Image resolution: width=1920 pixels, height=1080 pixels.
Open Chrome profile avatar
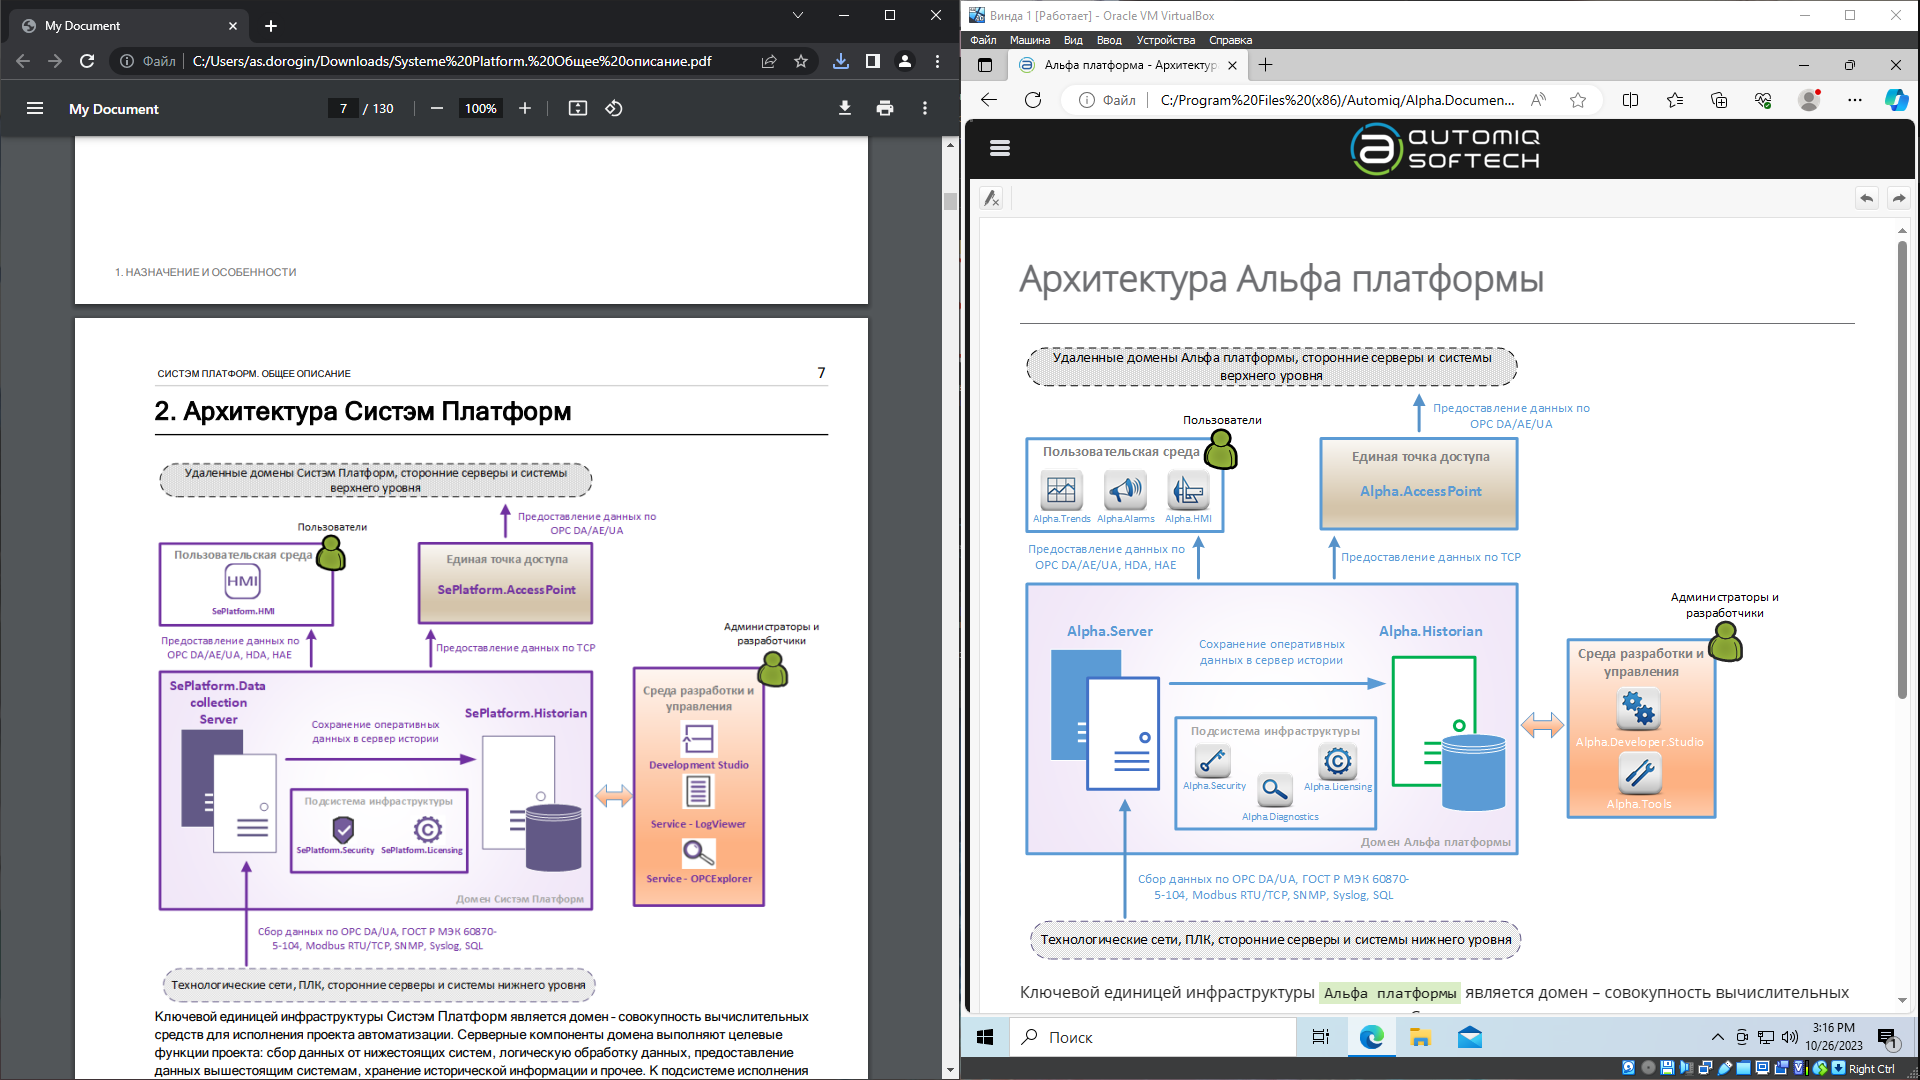(x=905, y=61)
